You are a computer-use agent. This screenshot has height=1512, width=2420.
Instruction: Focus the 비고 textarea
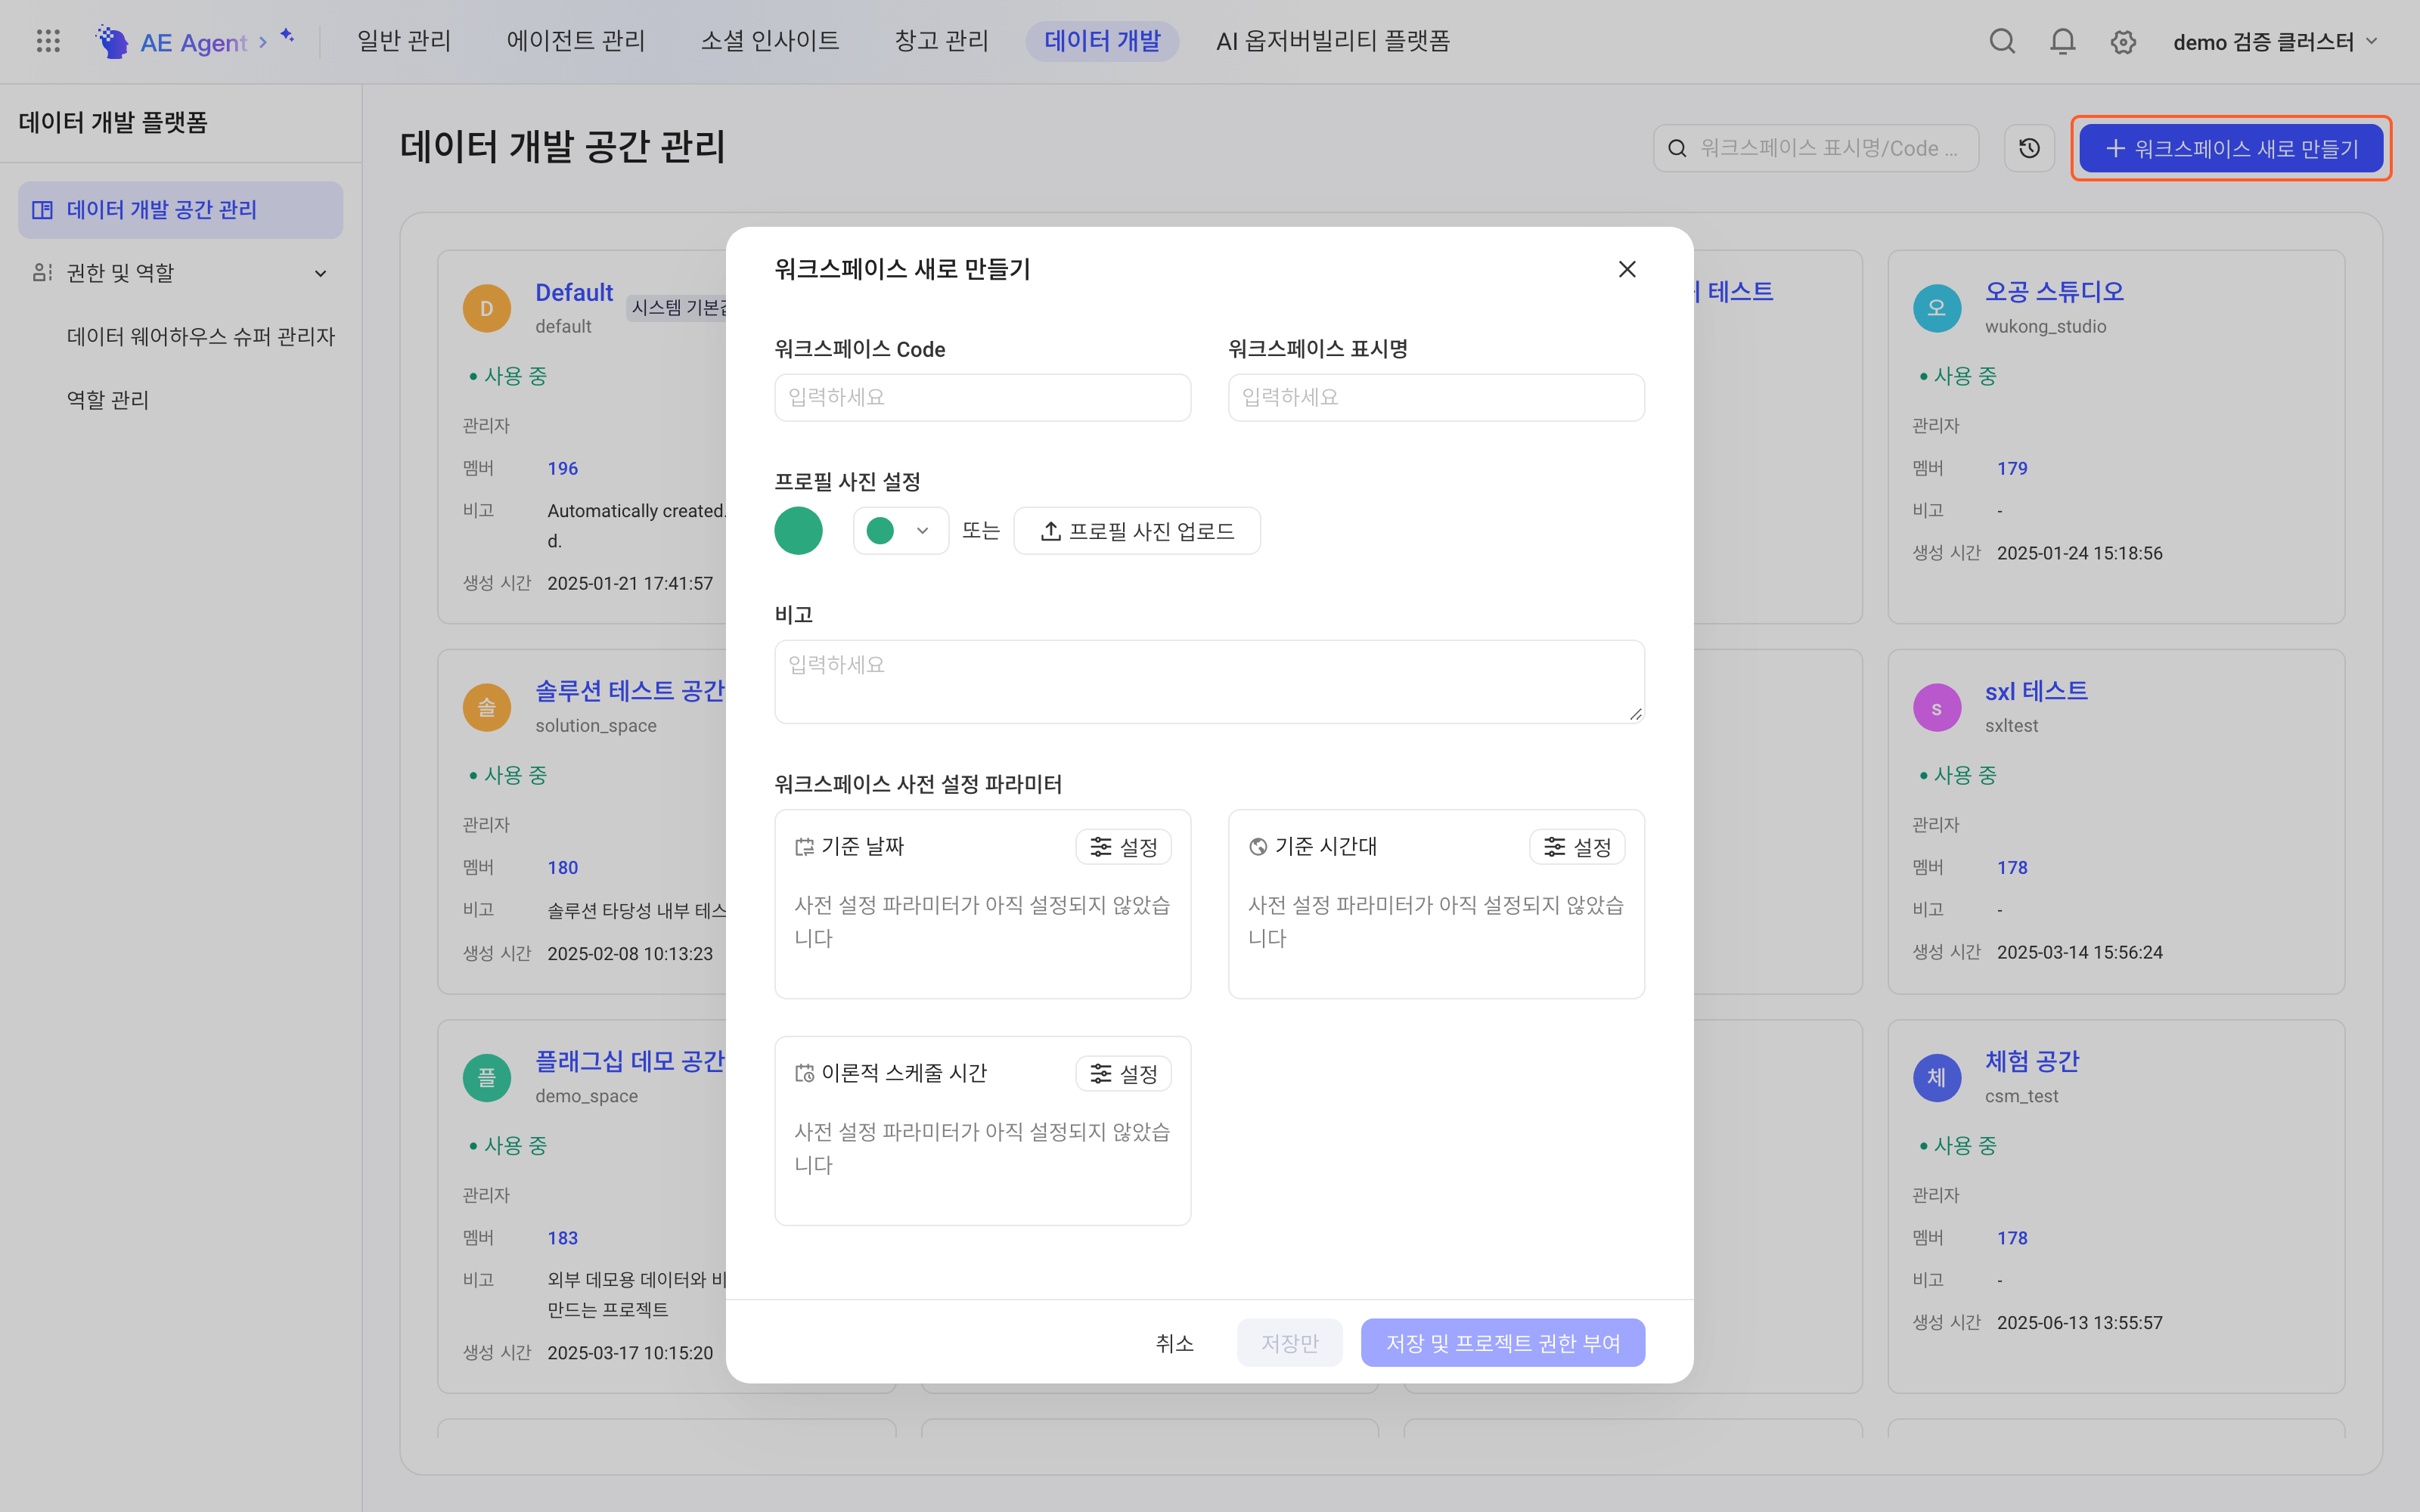click(x=1209, y=682)
